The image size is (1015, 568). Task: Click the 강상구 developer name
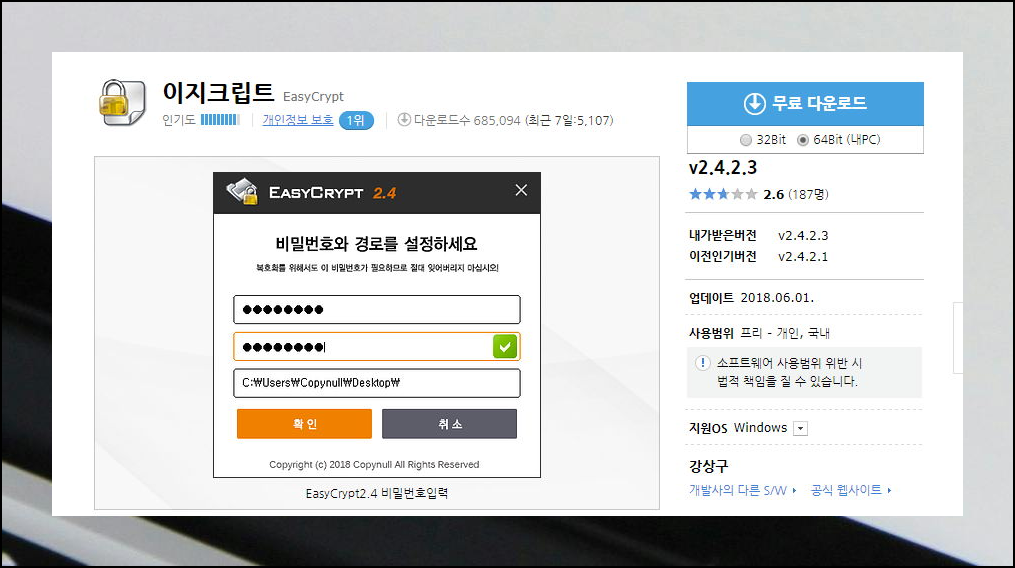[x=708, y=466]
